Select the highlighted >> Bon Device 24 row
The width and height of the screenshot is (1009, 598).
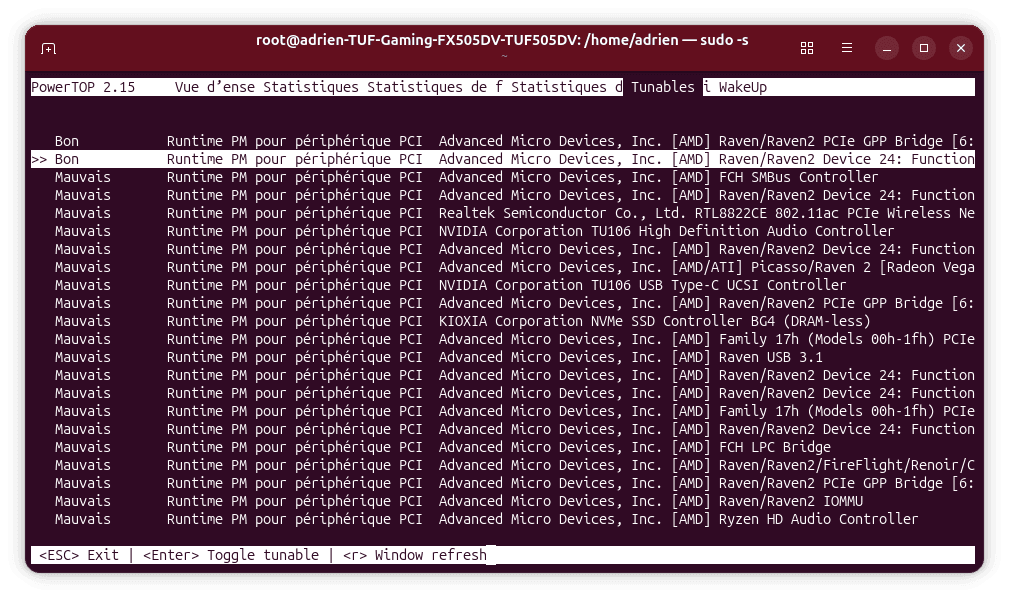503,159
